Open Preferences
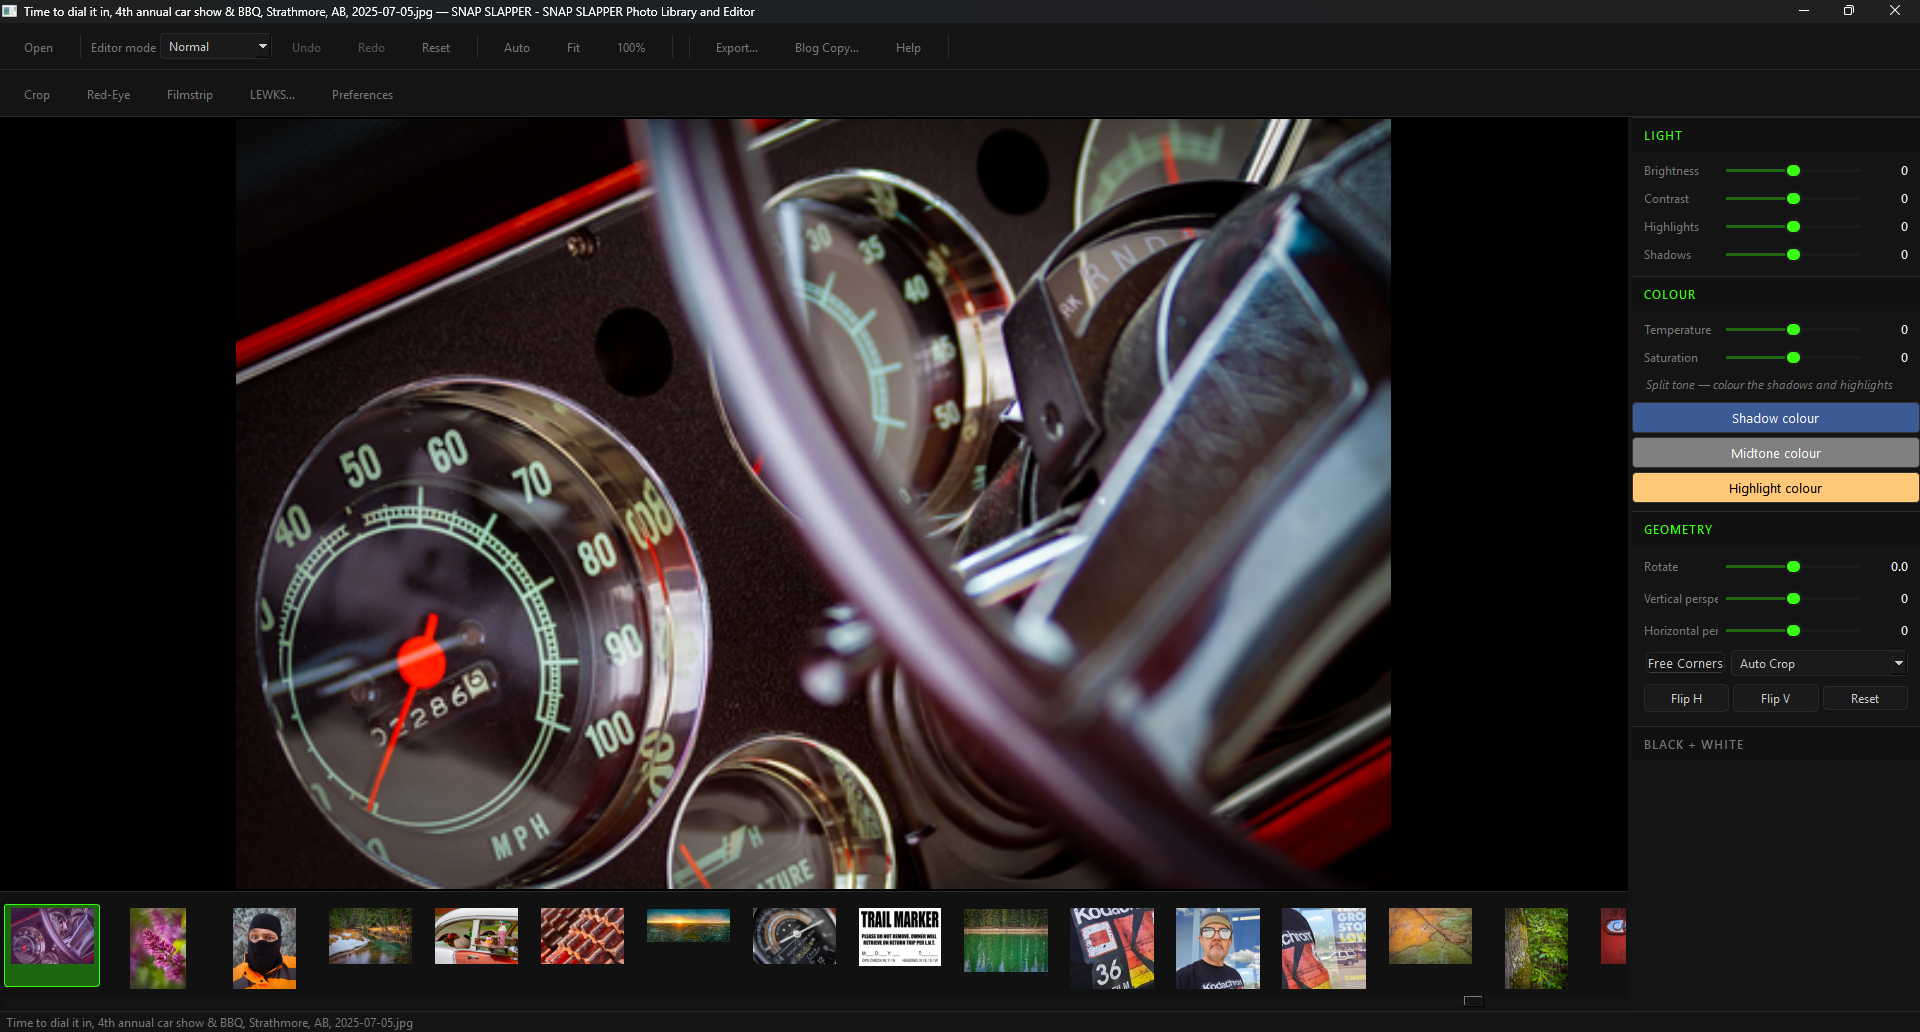 point(362,95)
